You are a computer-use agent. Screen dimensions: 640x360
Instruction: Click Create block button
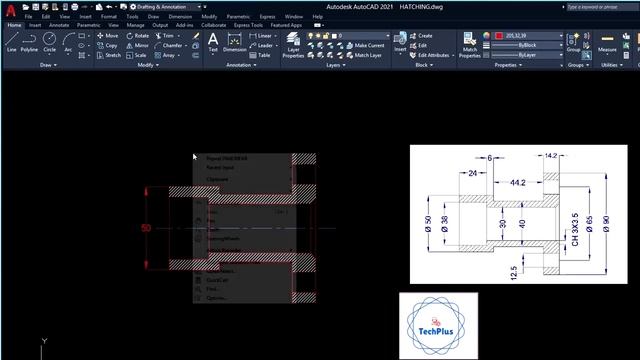(421, 36)
